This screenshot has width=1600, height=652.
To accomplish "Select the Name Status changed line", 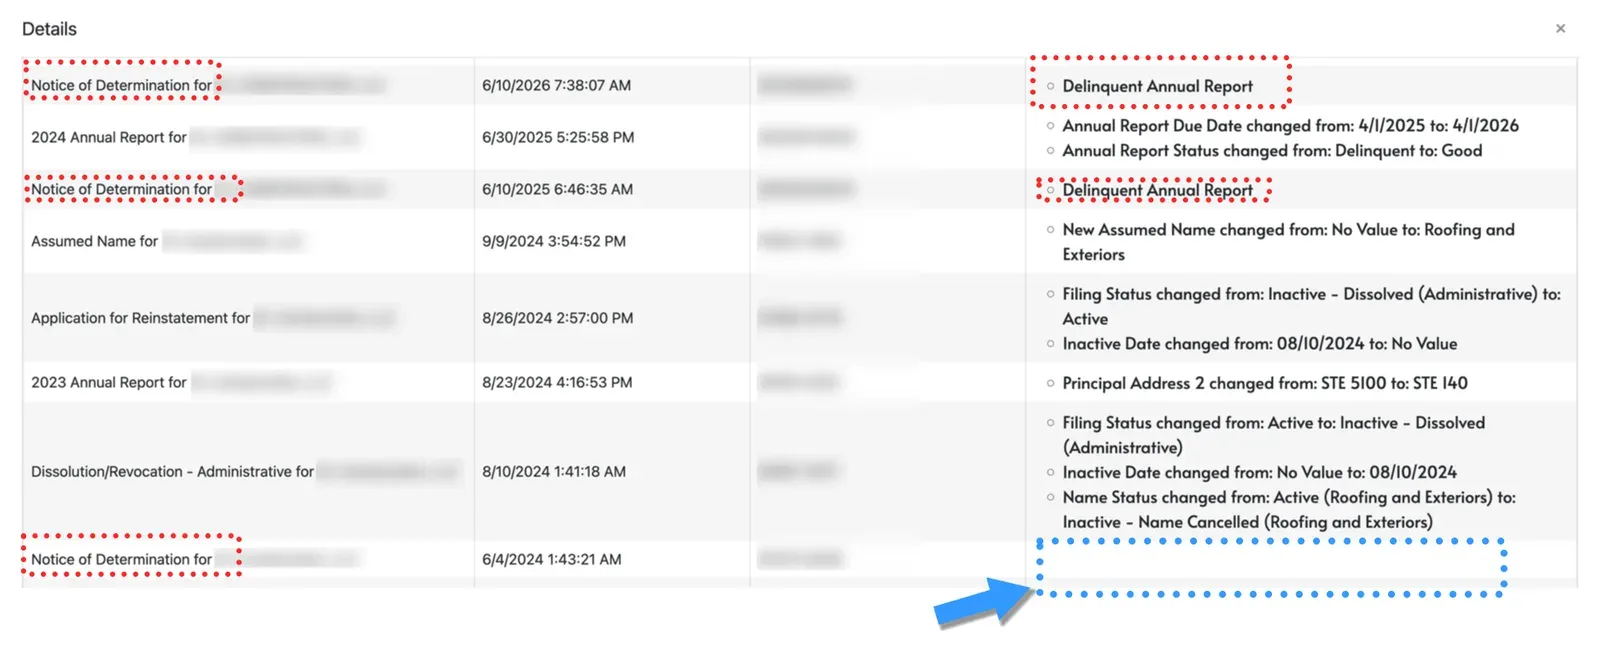I will tap(1289, 509).
